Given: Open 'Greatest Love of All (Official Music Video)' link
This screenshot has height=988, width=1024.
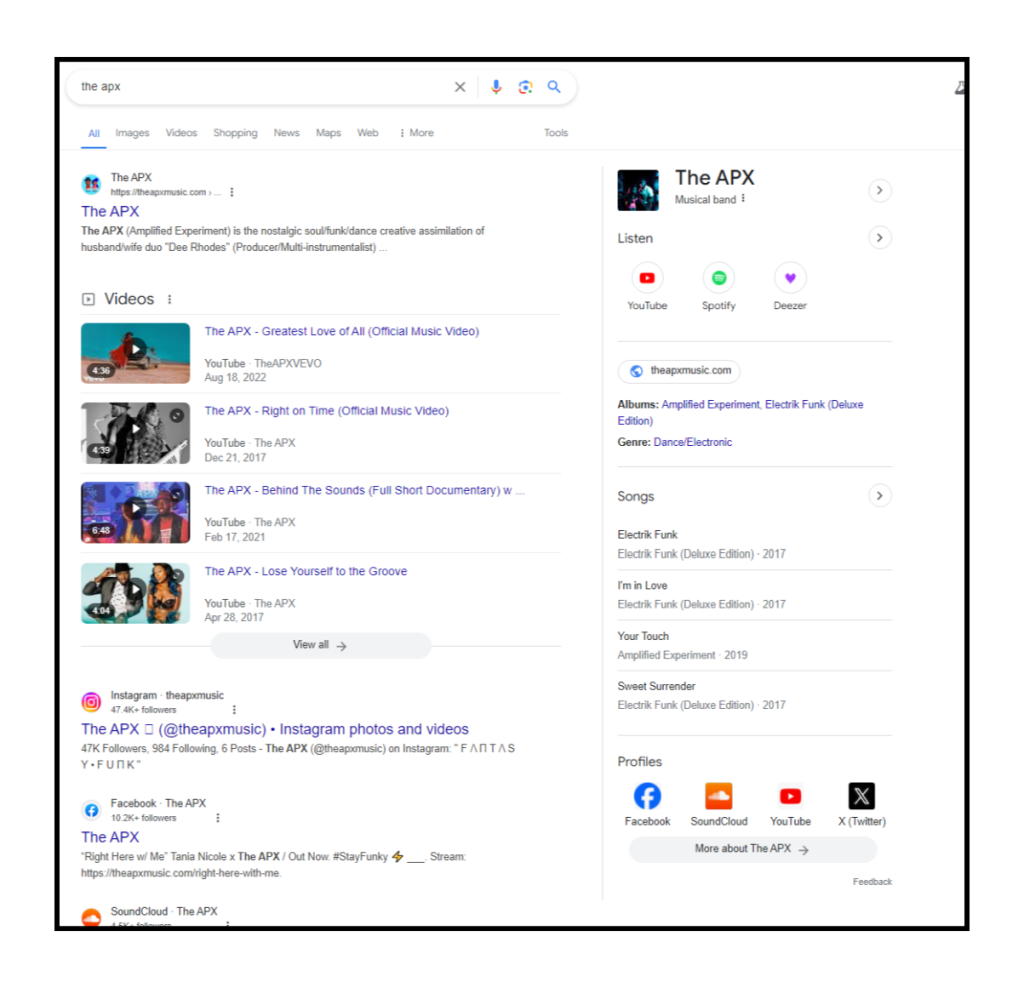Looking at the screenshot, I should (342, 331).
